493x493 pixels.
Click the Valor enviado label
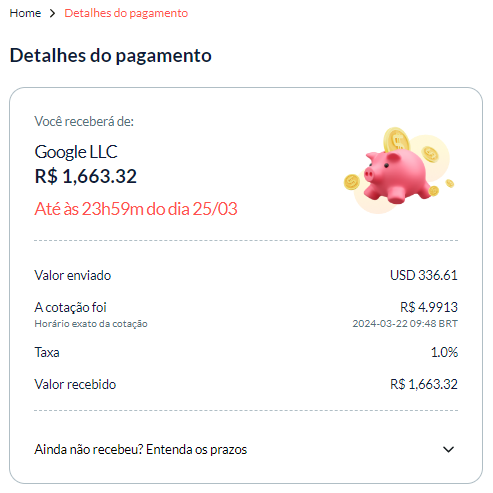tap(72, 276)
